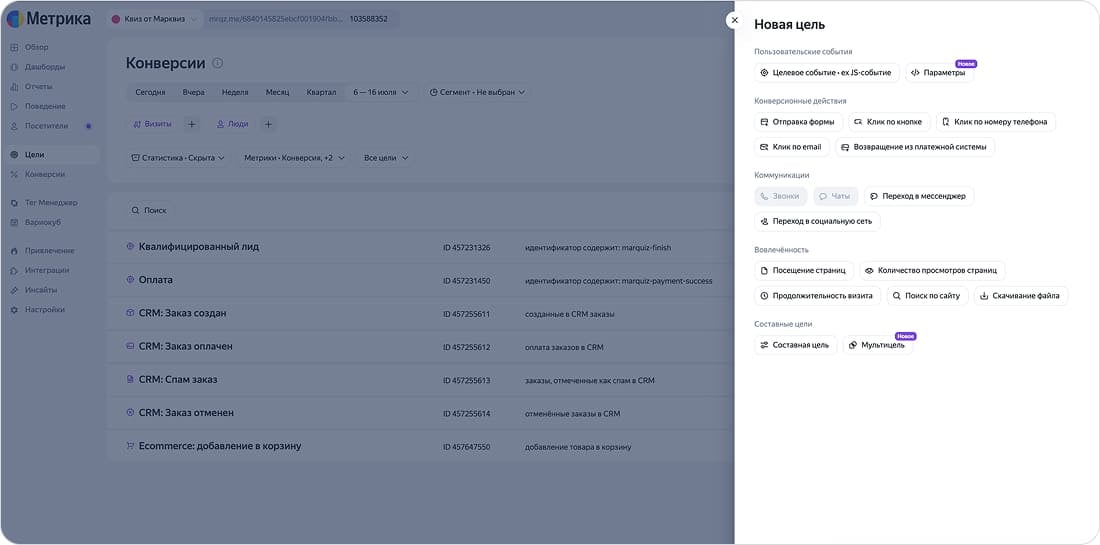Open the 6 — 16 июля date dropdown
The width and height of the screenshot is (1100, 545).
381,92
